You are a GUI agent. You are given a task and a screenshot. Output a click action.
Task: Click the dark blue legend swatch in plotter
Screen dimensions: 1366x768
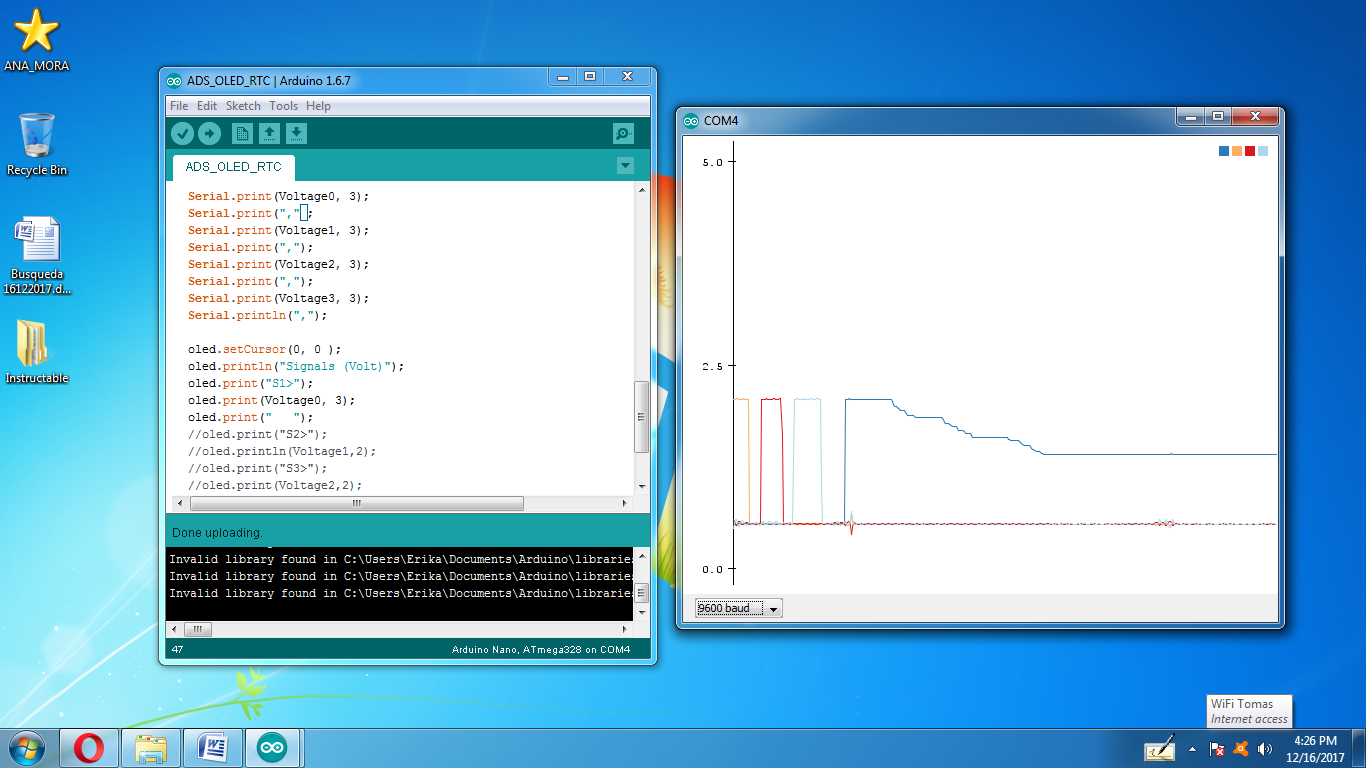(x=1224, y=151)
